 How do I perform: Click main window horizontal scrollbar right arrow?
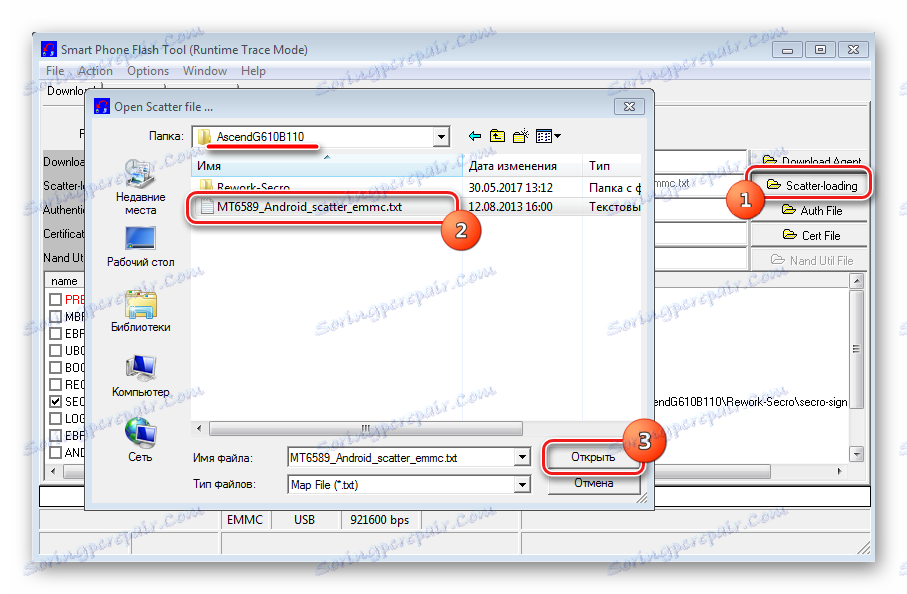(x=839, y=471)
